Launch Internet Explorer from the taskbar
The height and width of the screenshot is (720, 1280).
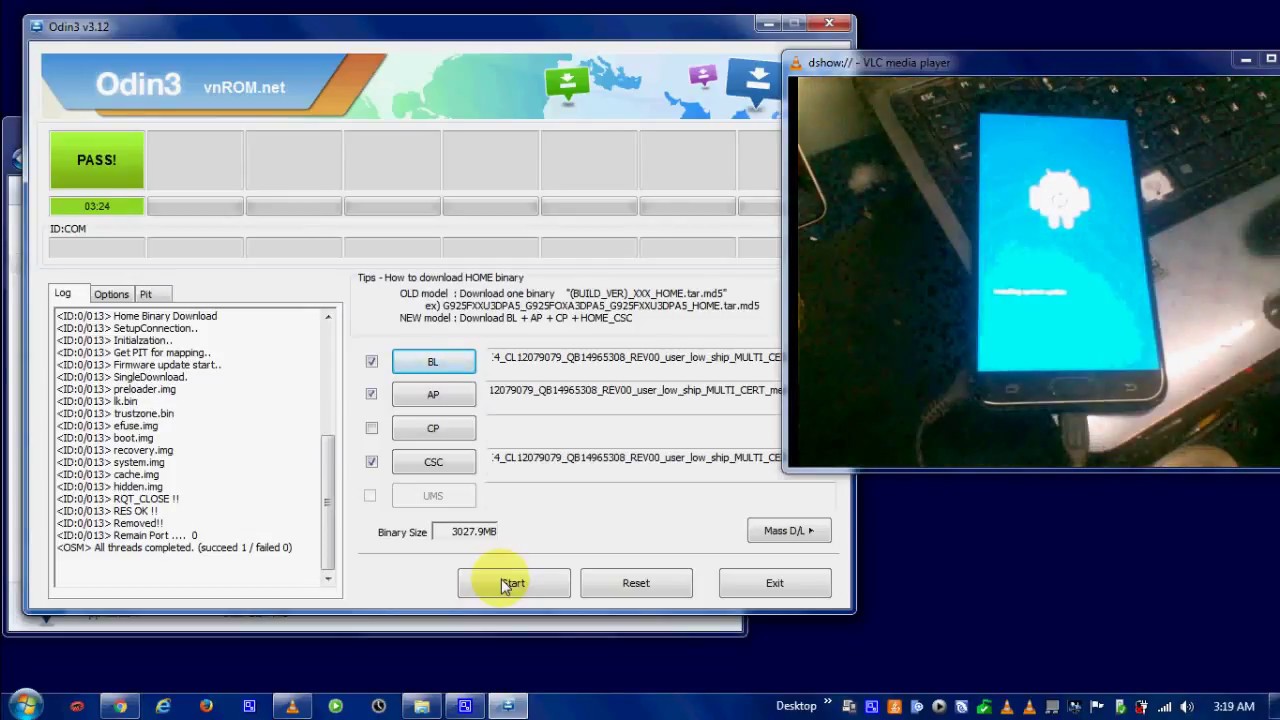[x=163, y=707]
